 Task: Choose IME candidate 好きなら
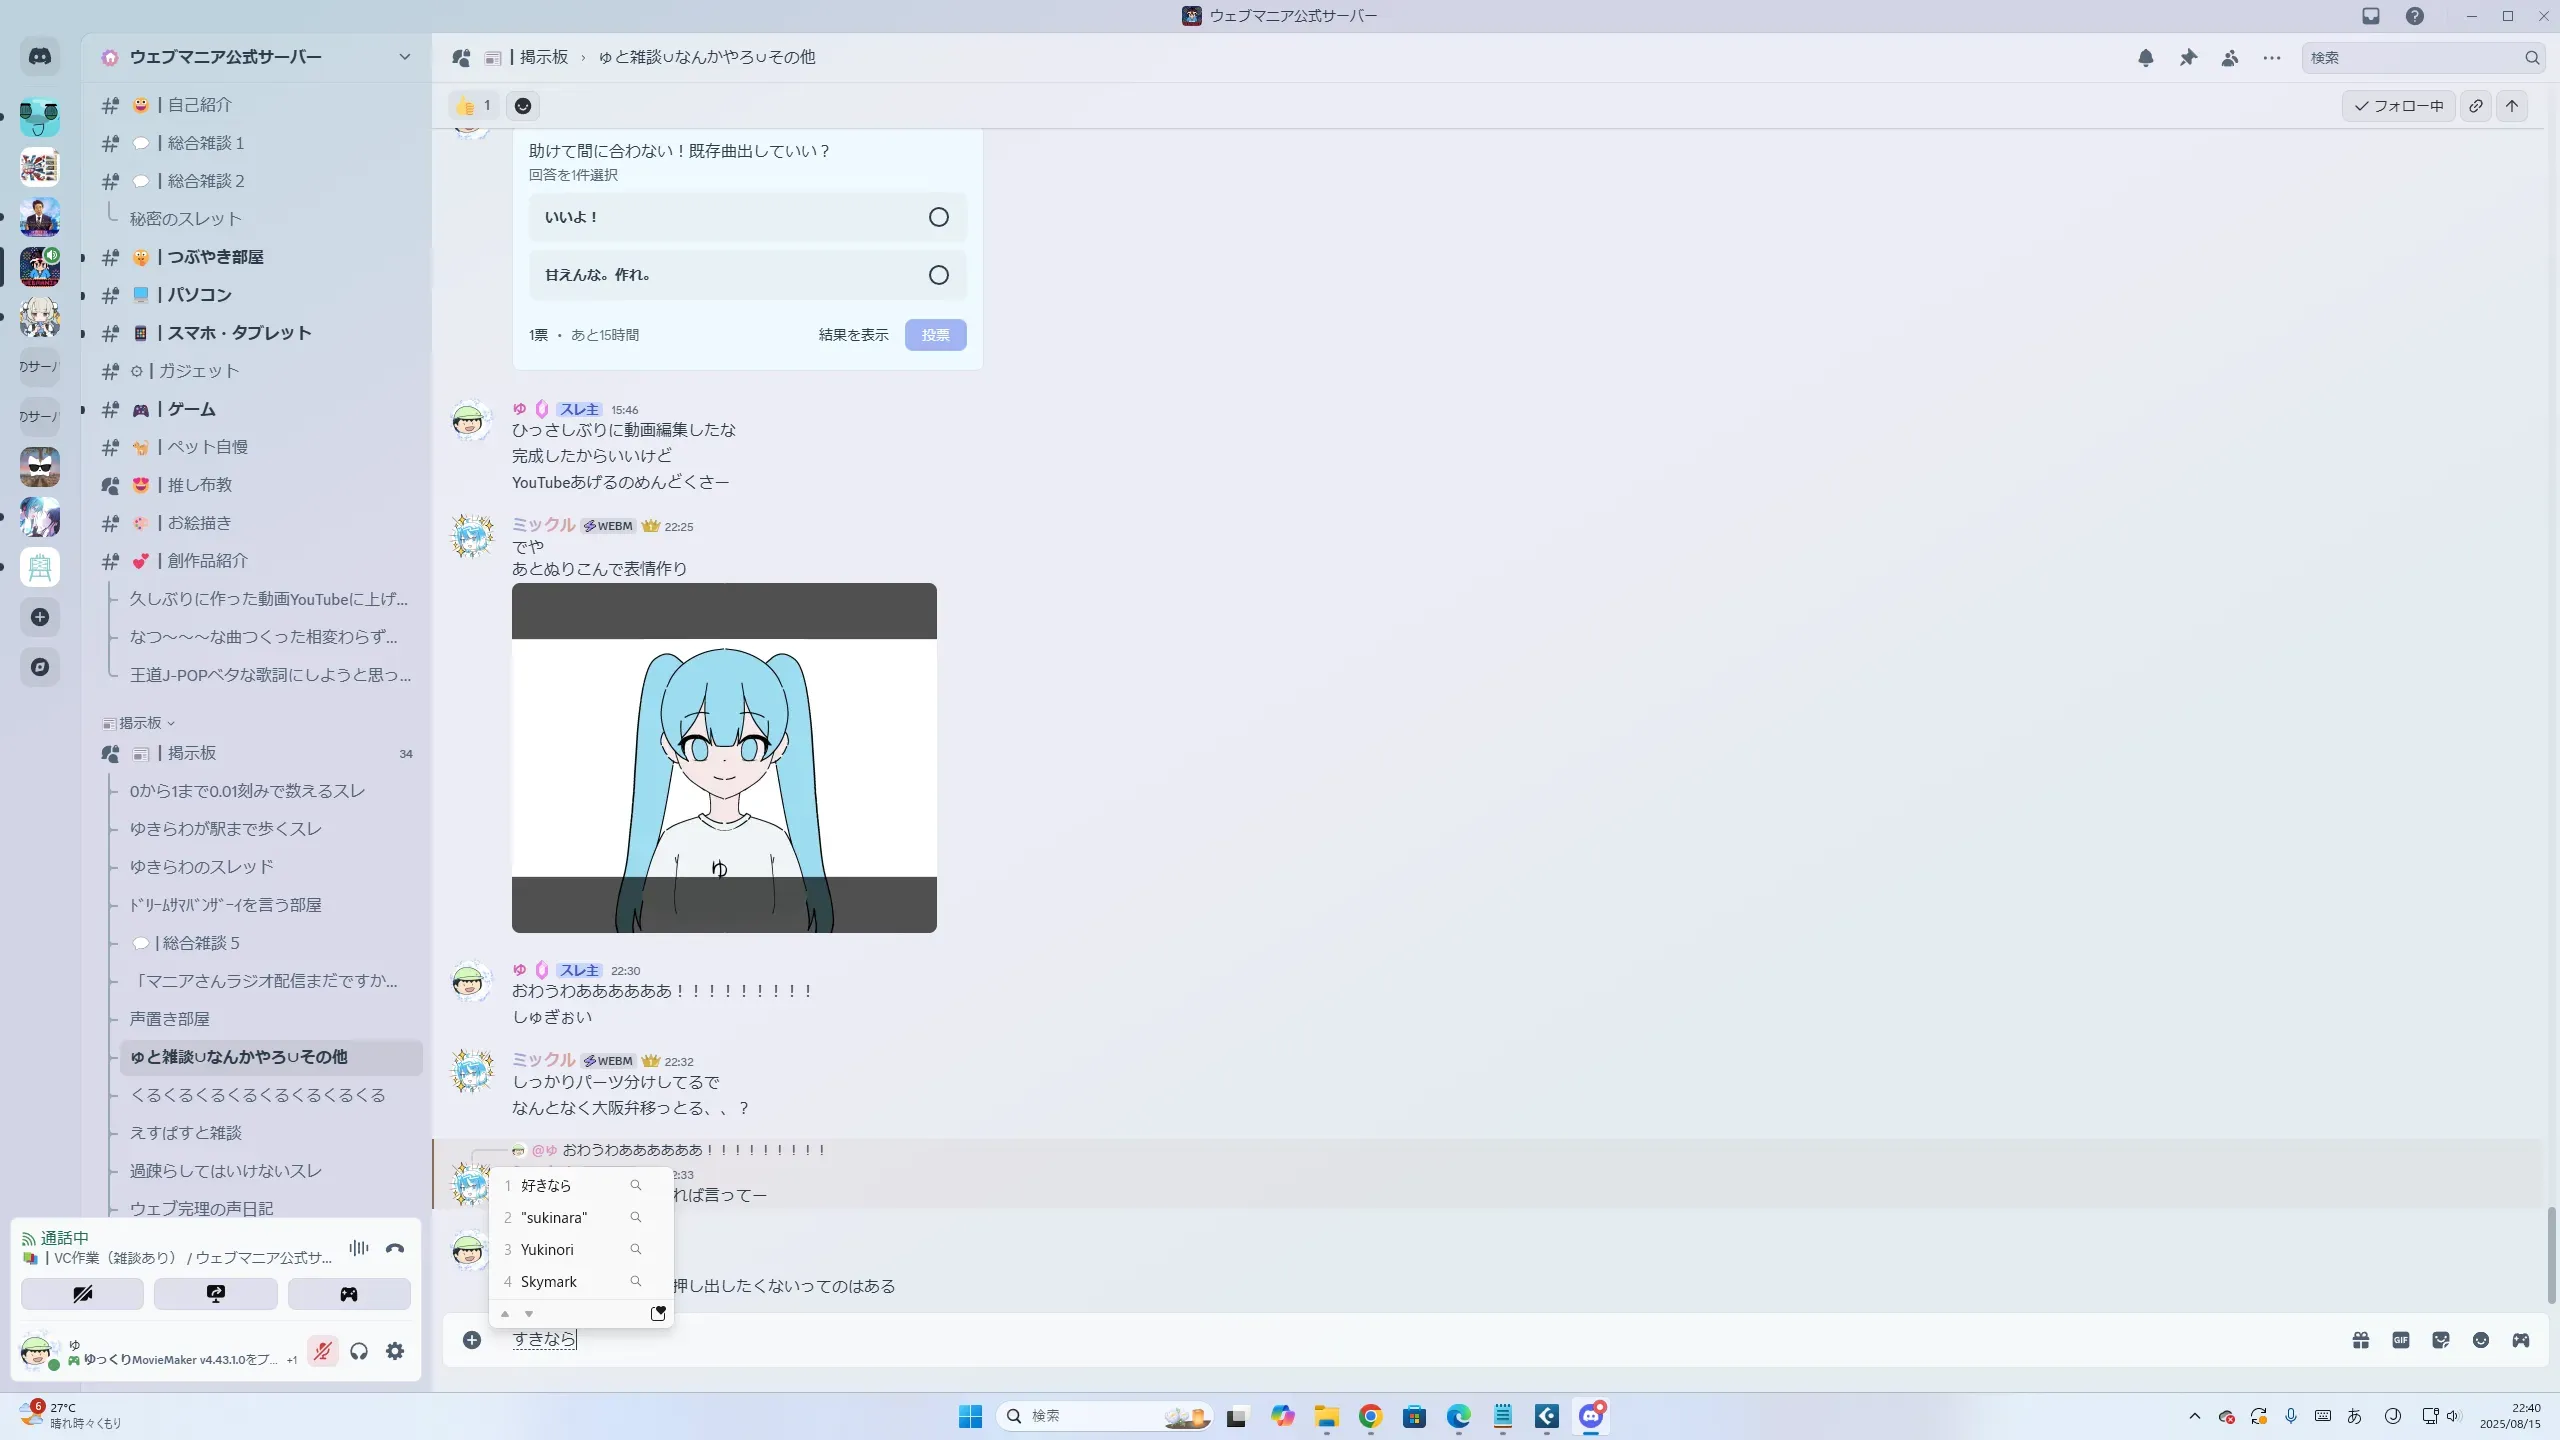tap(546, 1185)
